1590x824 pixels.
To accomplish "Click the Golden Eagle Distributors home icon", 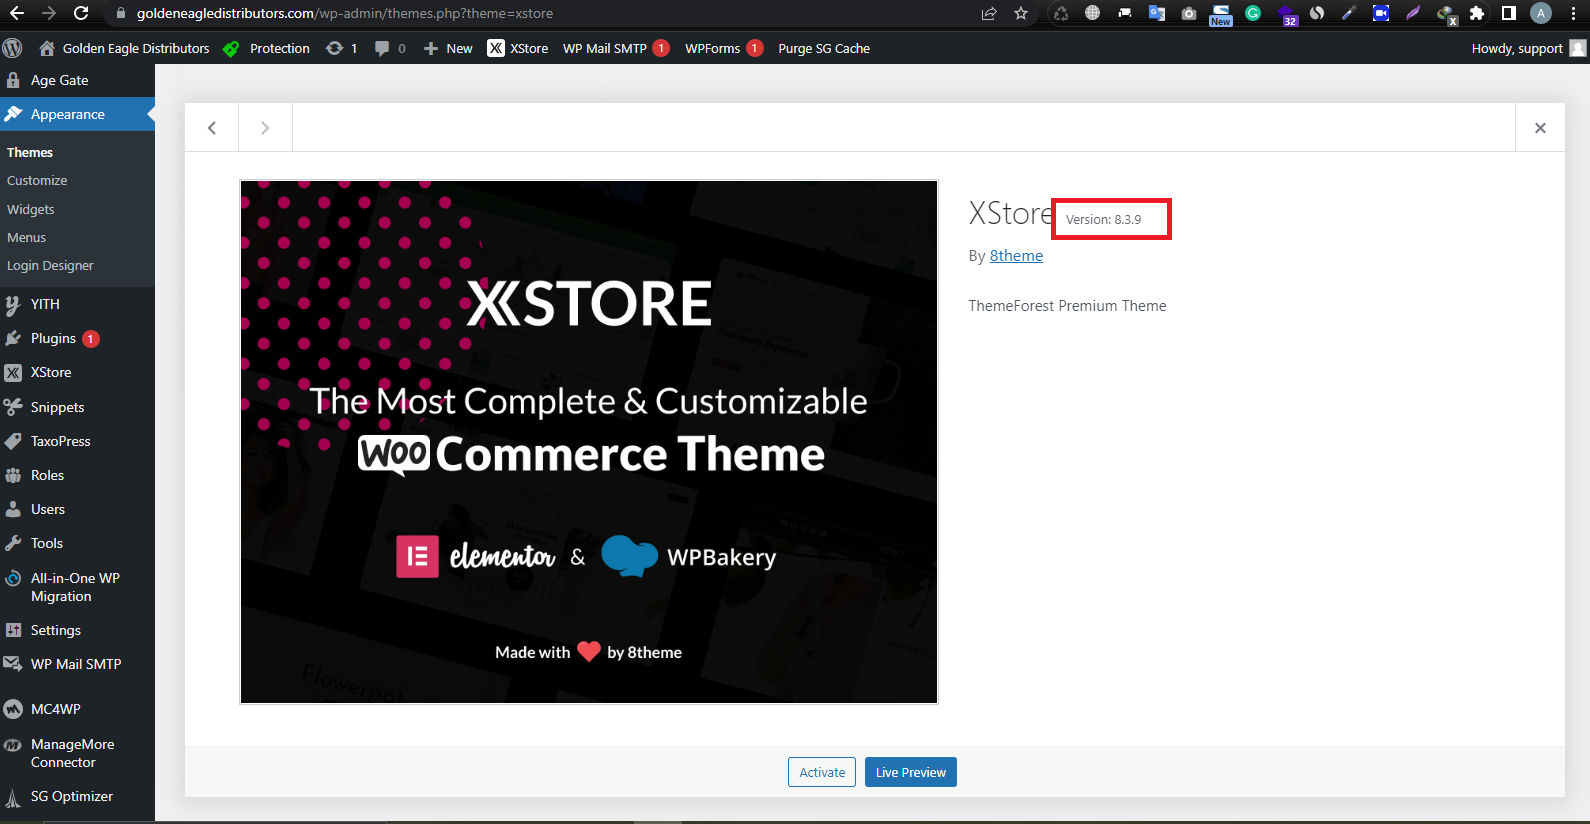I will pos(47,48).
